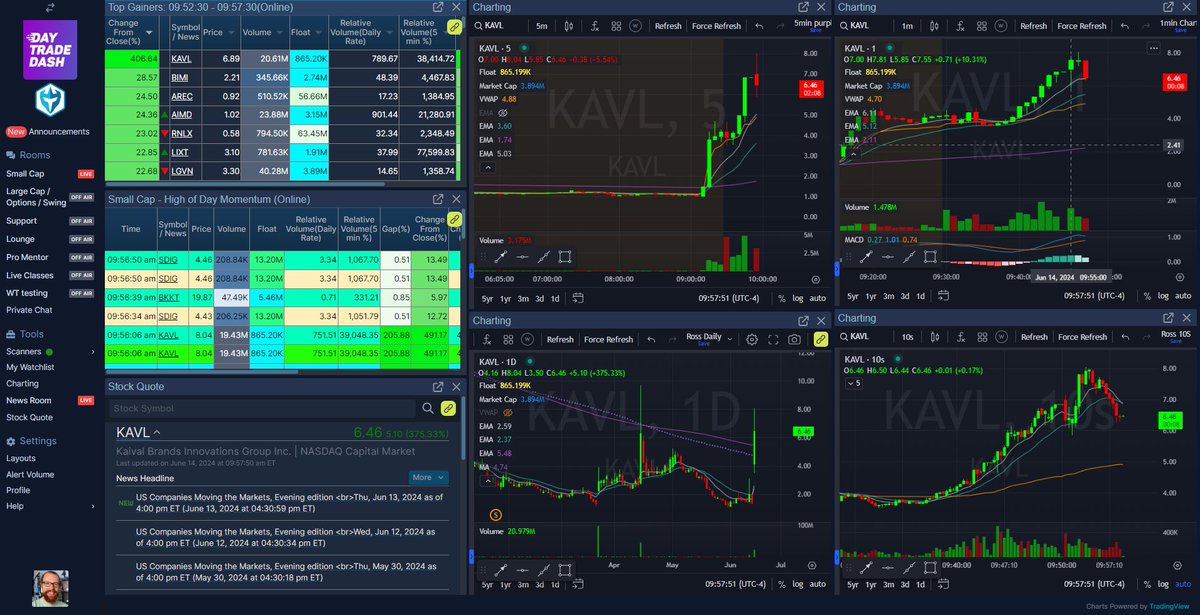Image resolution: width=1200 pixels, height=615 pixels.
Task: Select the multi-chart layout grid icon on the 1m chart
Action: pos(982,26)
